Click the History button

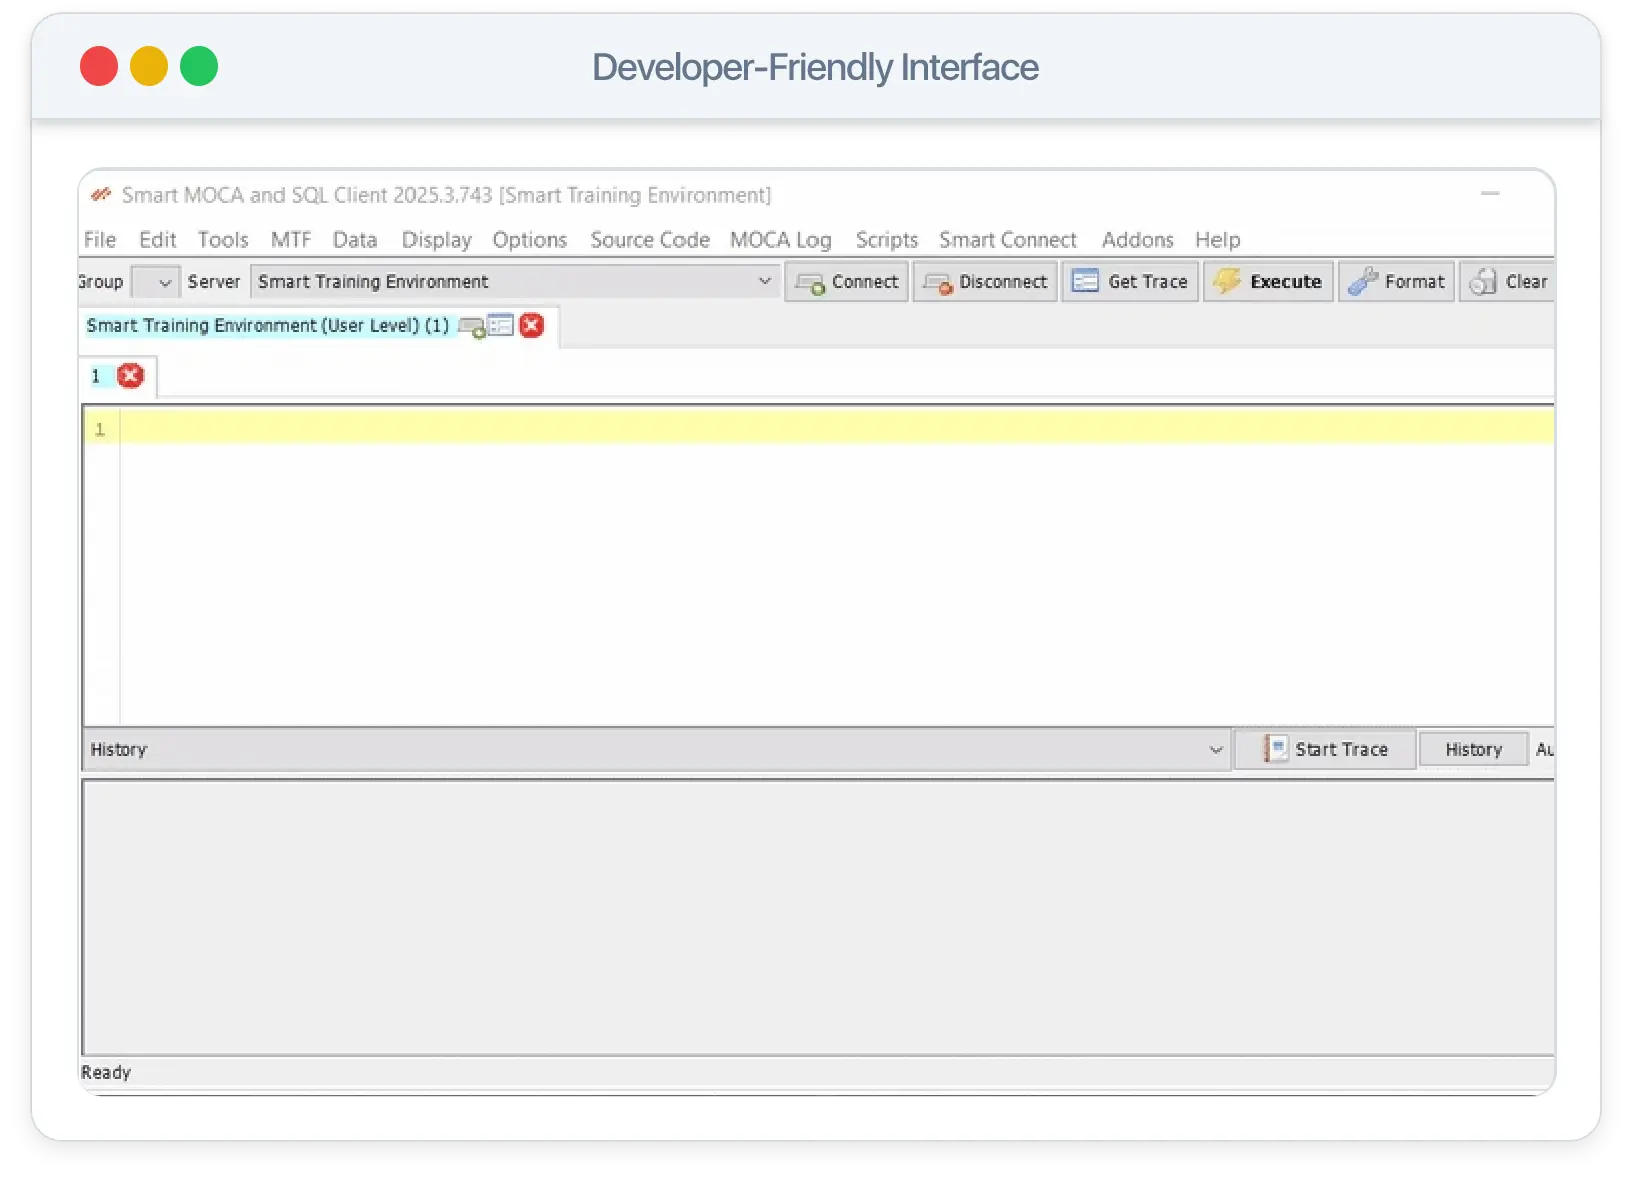(x=1473, y=750)
